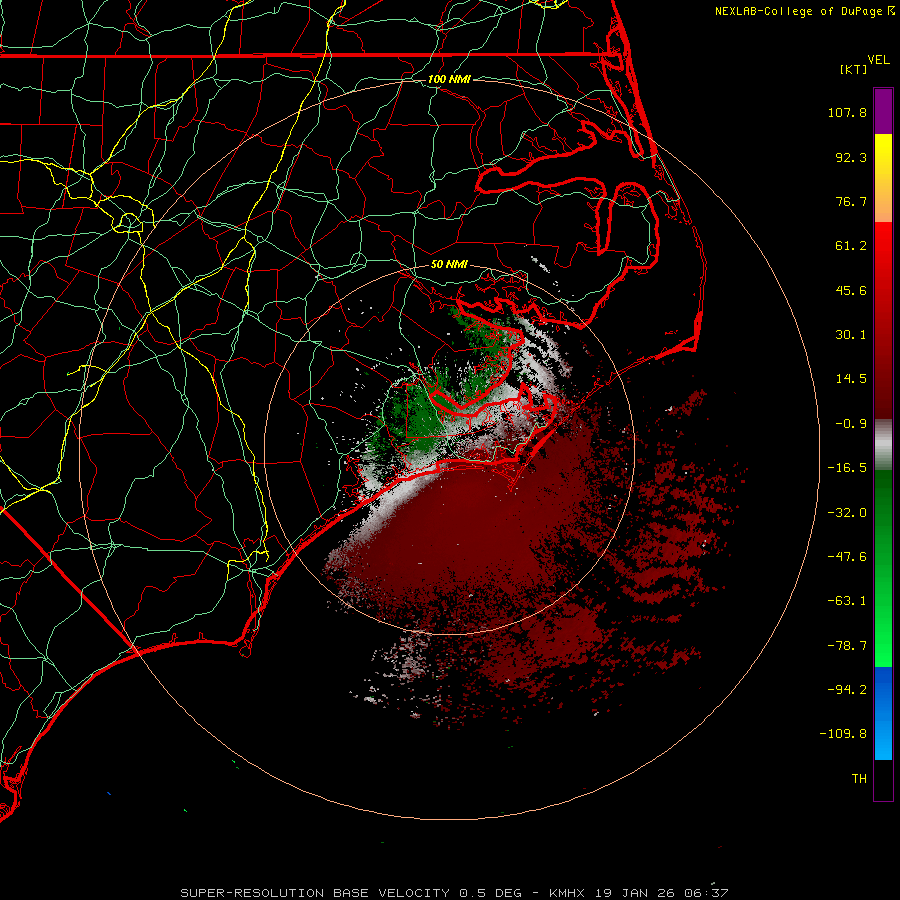Click the [KT] units label
The height and width of the screenshot is (900, 900).
tap(854, 69)
